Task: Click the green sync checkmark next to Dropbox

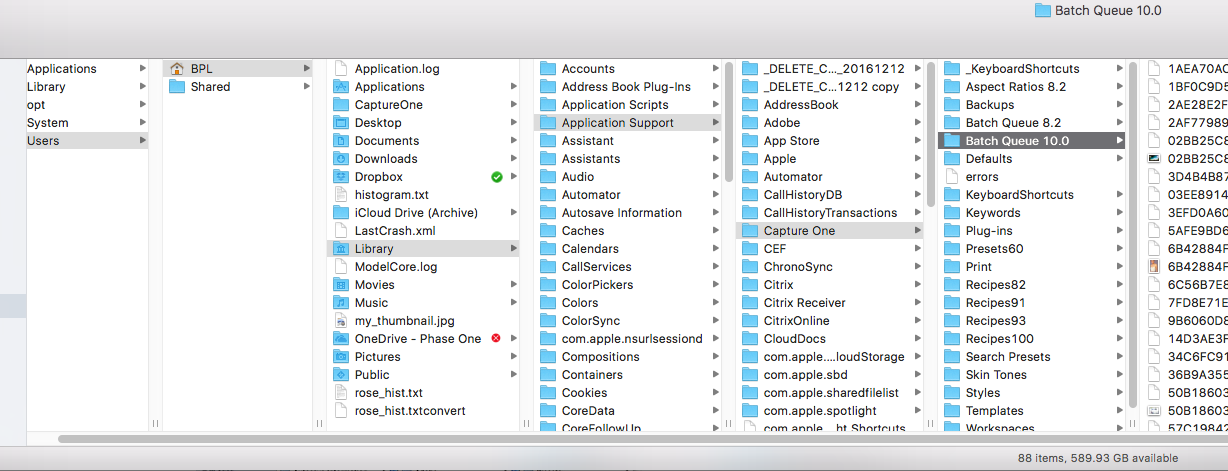Action: (x=497, y=177)
